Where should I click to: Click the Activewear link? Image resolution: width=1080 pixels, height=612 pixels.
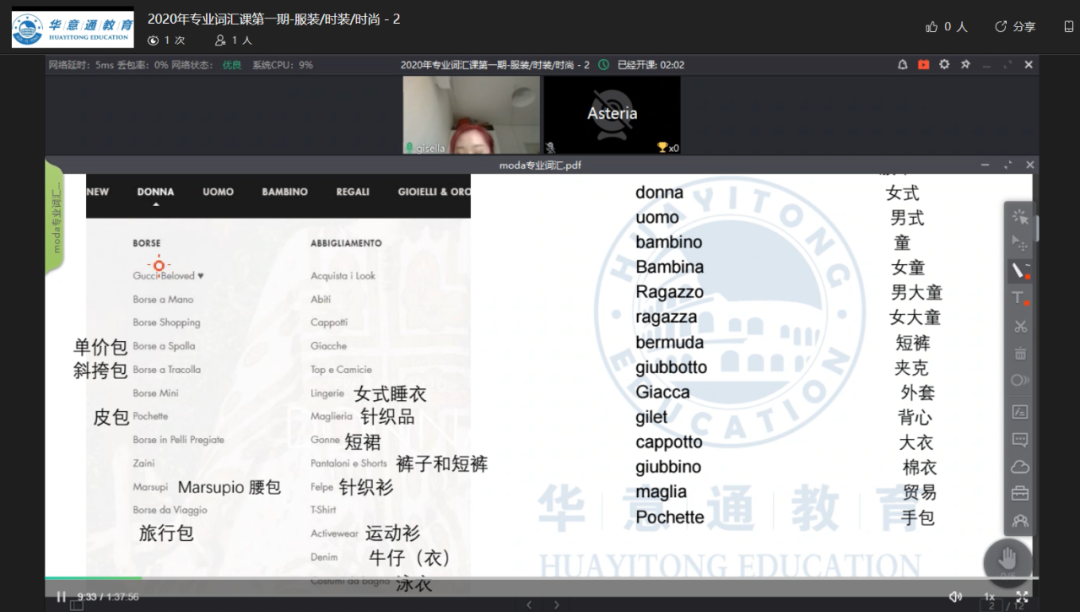[x=334, y=534]
